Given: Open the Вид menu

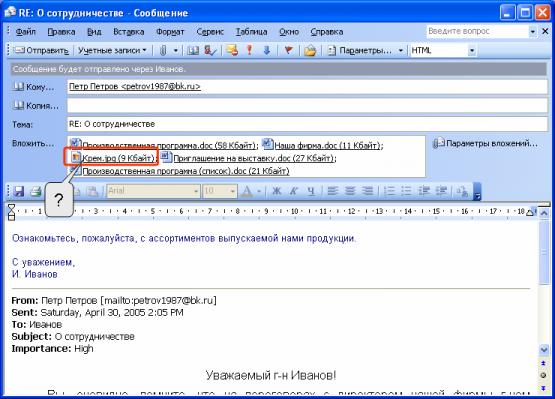Looking at the screenshot, I should (x=94, y=32).
